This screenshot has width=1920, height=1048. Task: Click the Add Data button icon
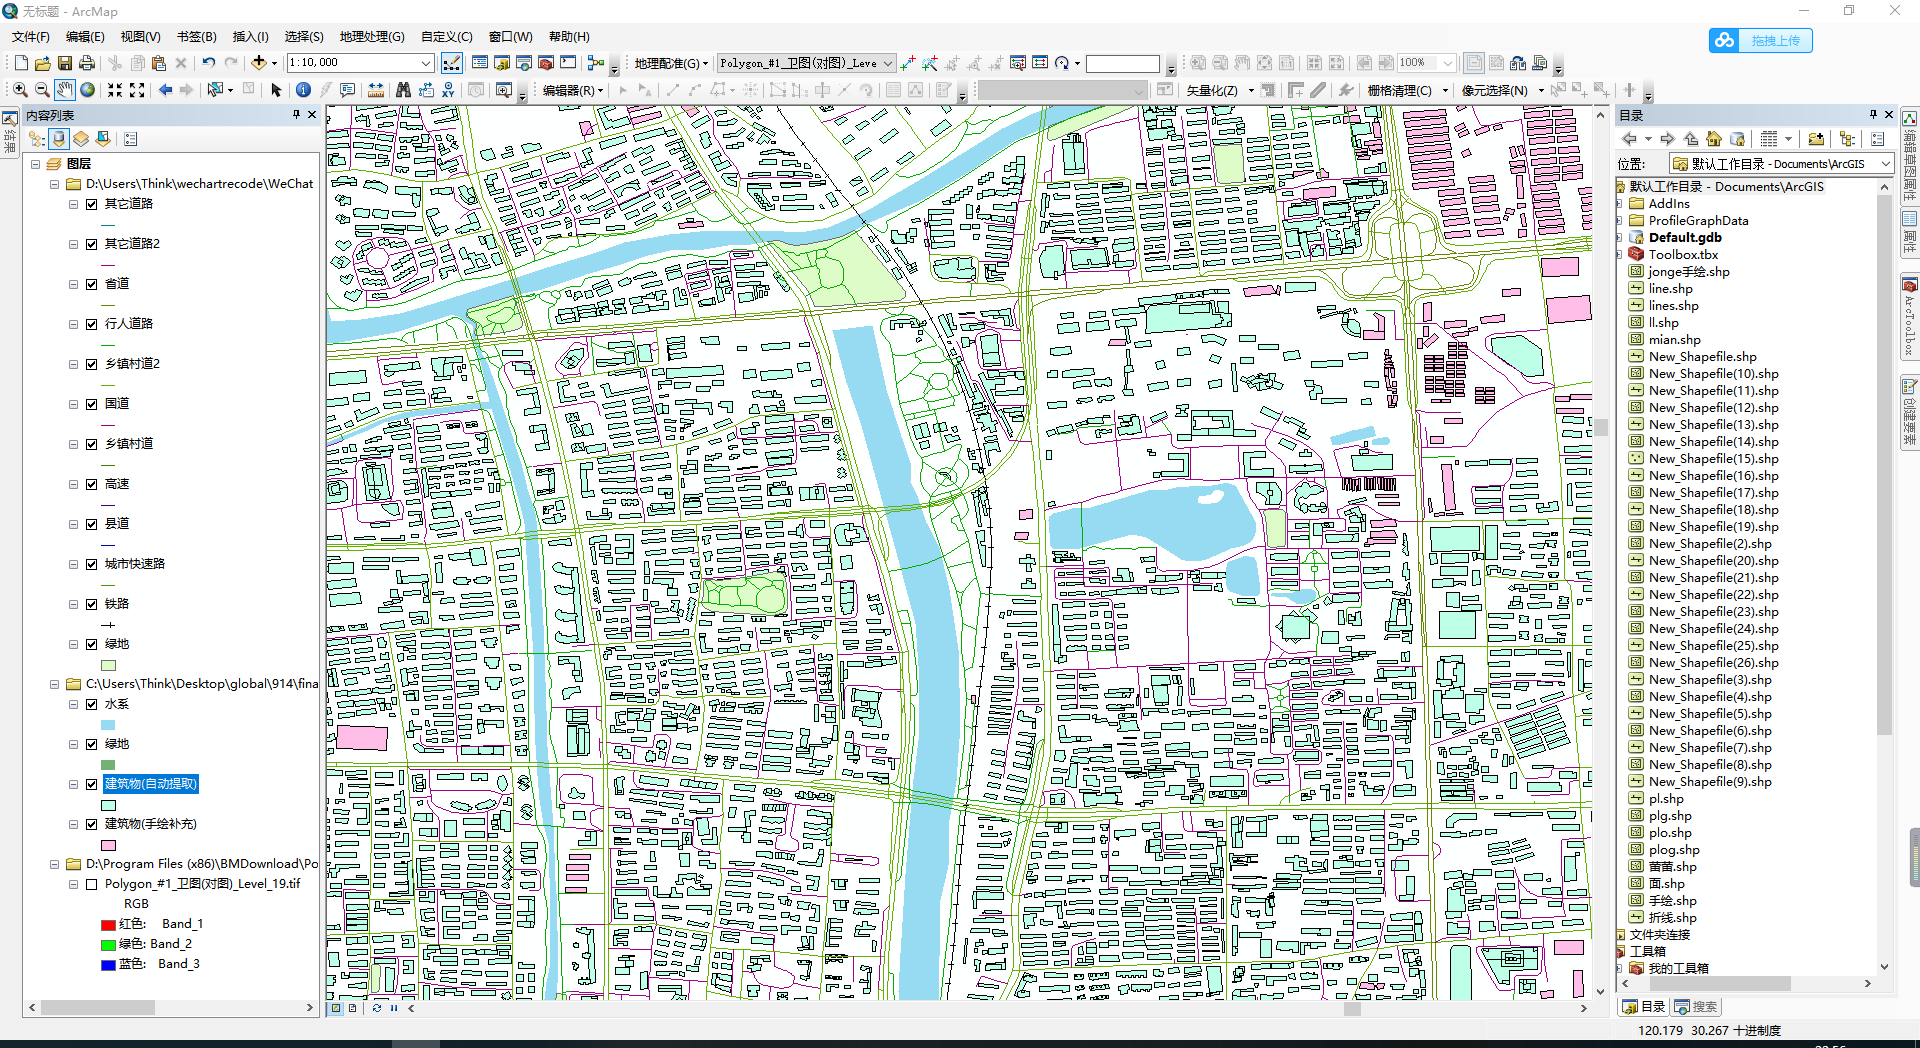[x=259, y=63]
